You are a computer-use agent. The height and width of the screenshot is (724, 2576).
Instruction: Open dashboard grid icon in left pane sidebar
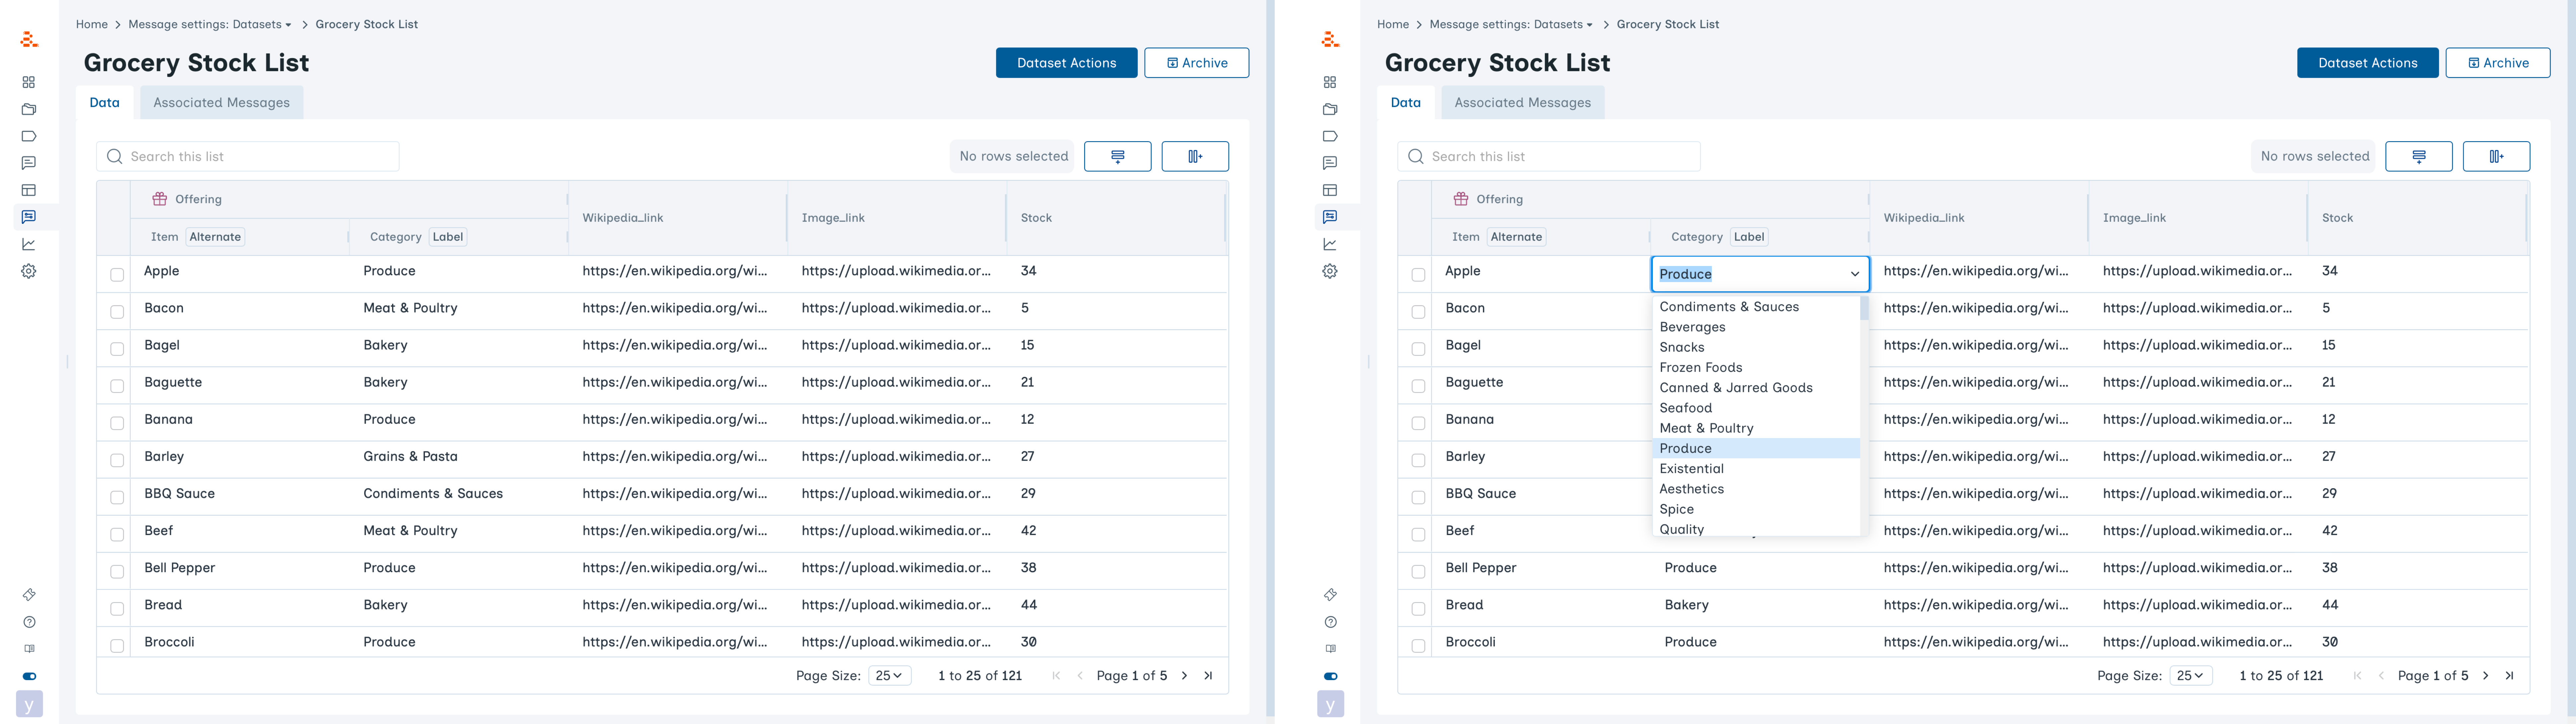click(29, 82)
